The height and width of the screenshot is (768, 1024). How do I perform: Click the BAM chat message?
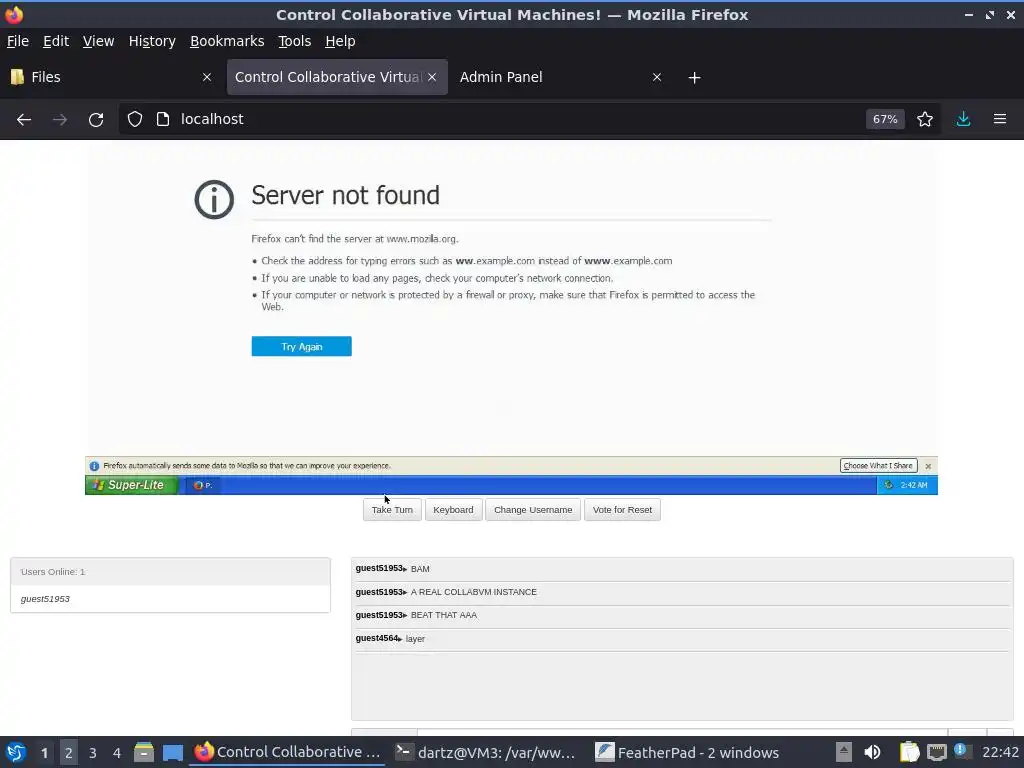[682, 569]
